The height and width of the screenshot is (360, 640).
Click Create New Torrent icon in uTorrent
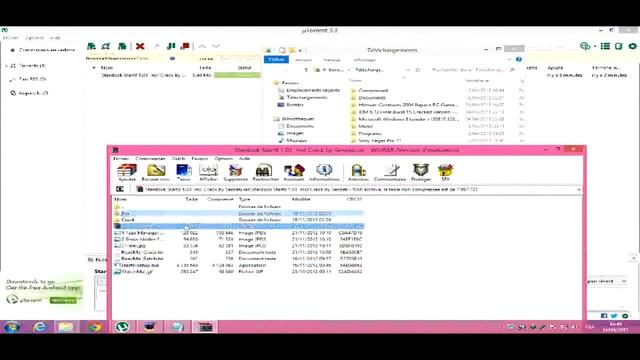122,46
